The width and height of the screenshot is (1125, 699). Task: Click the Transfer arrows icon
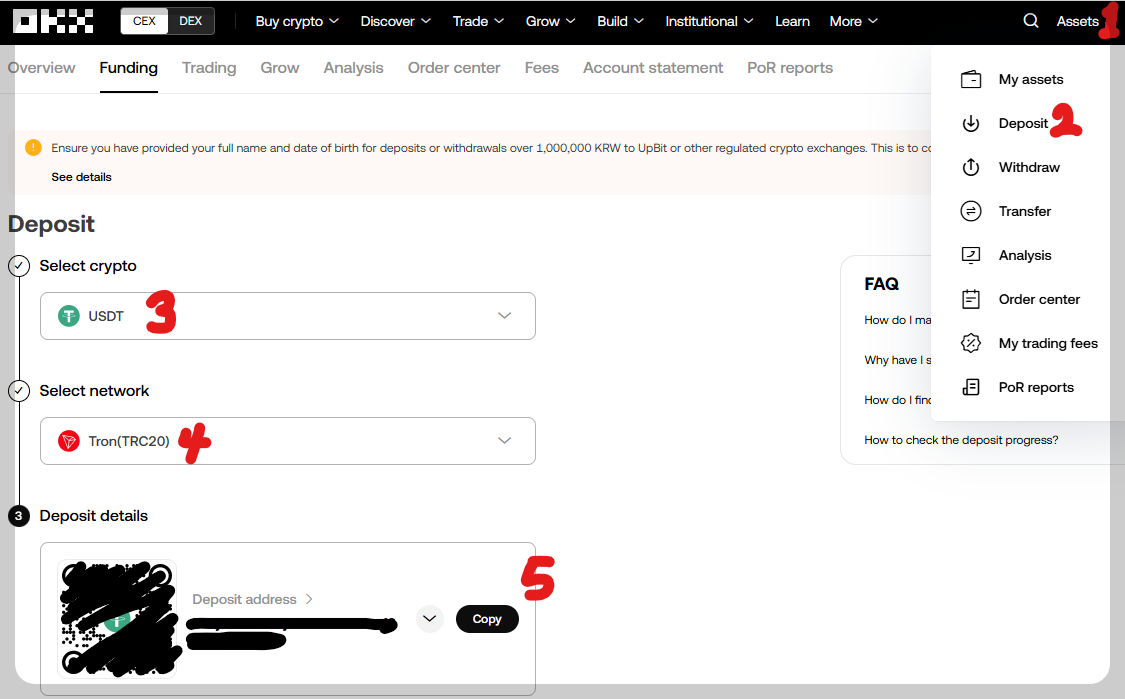[x=971, y=211]
